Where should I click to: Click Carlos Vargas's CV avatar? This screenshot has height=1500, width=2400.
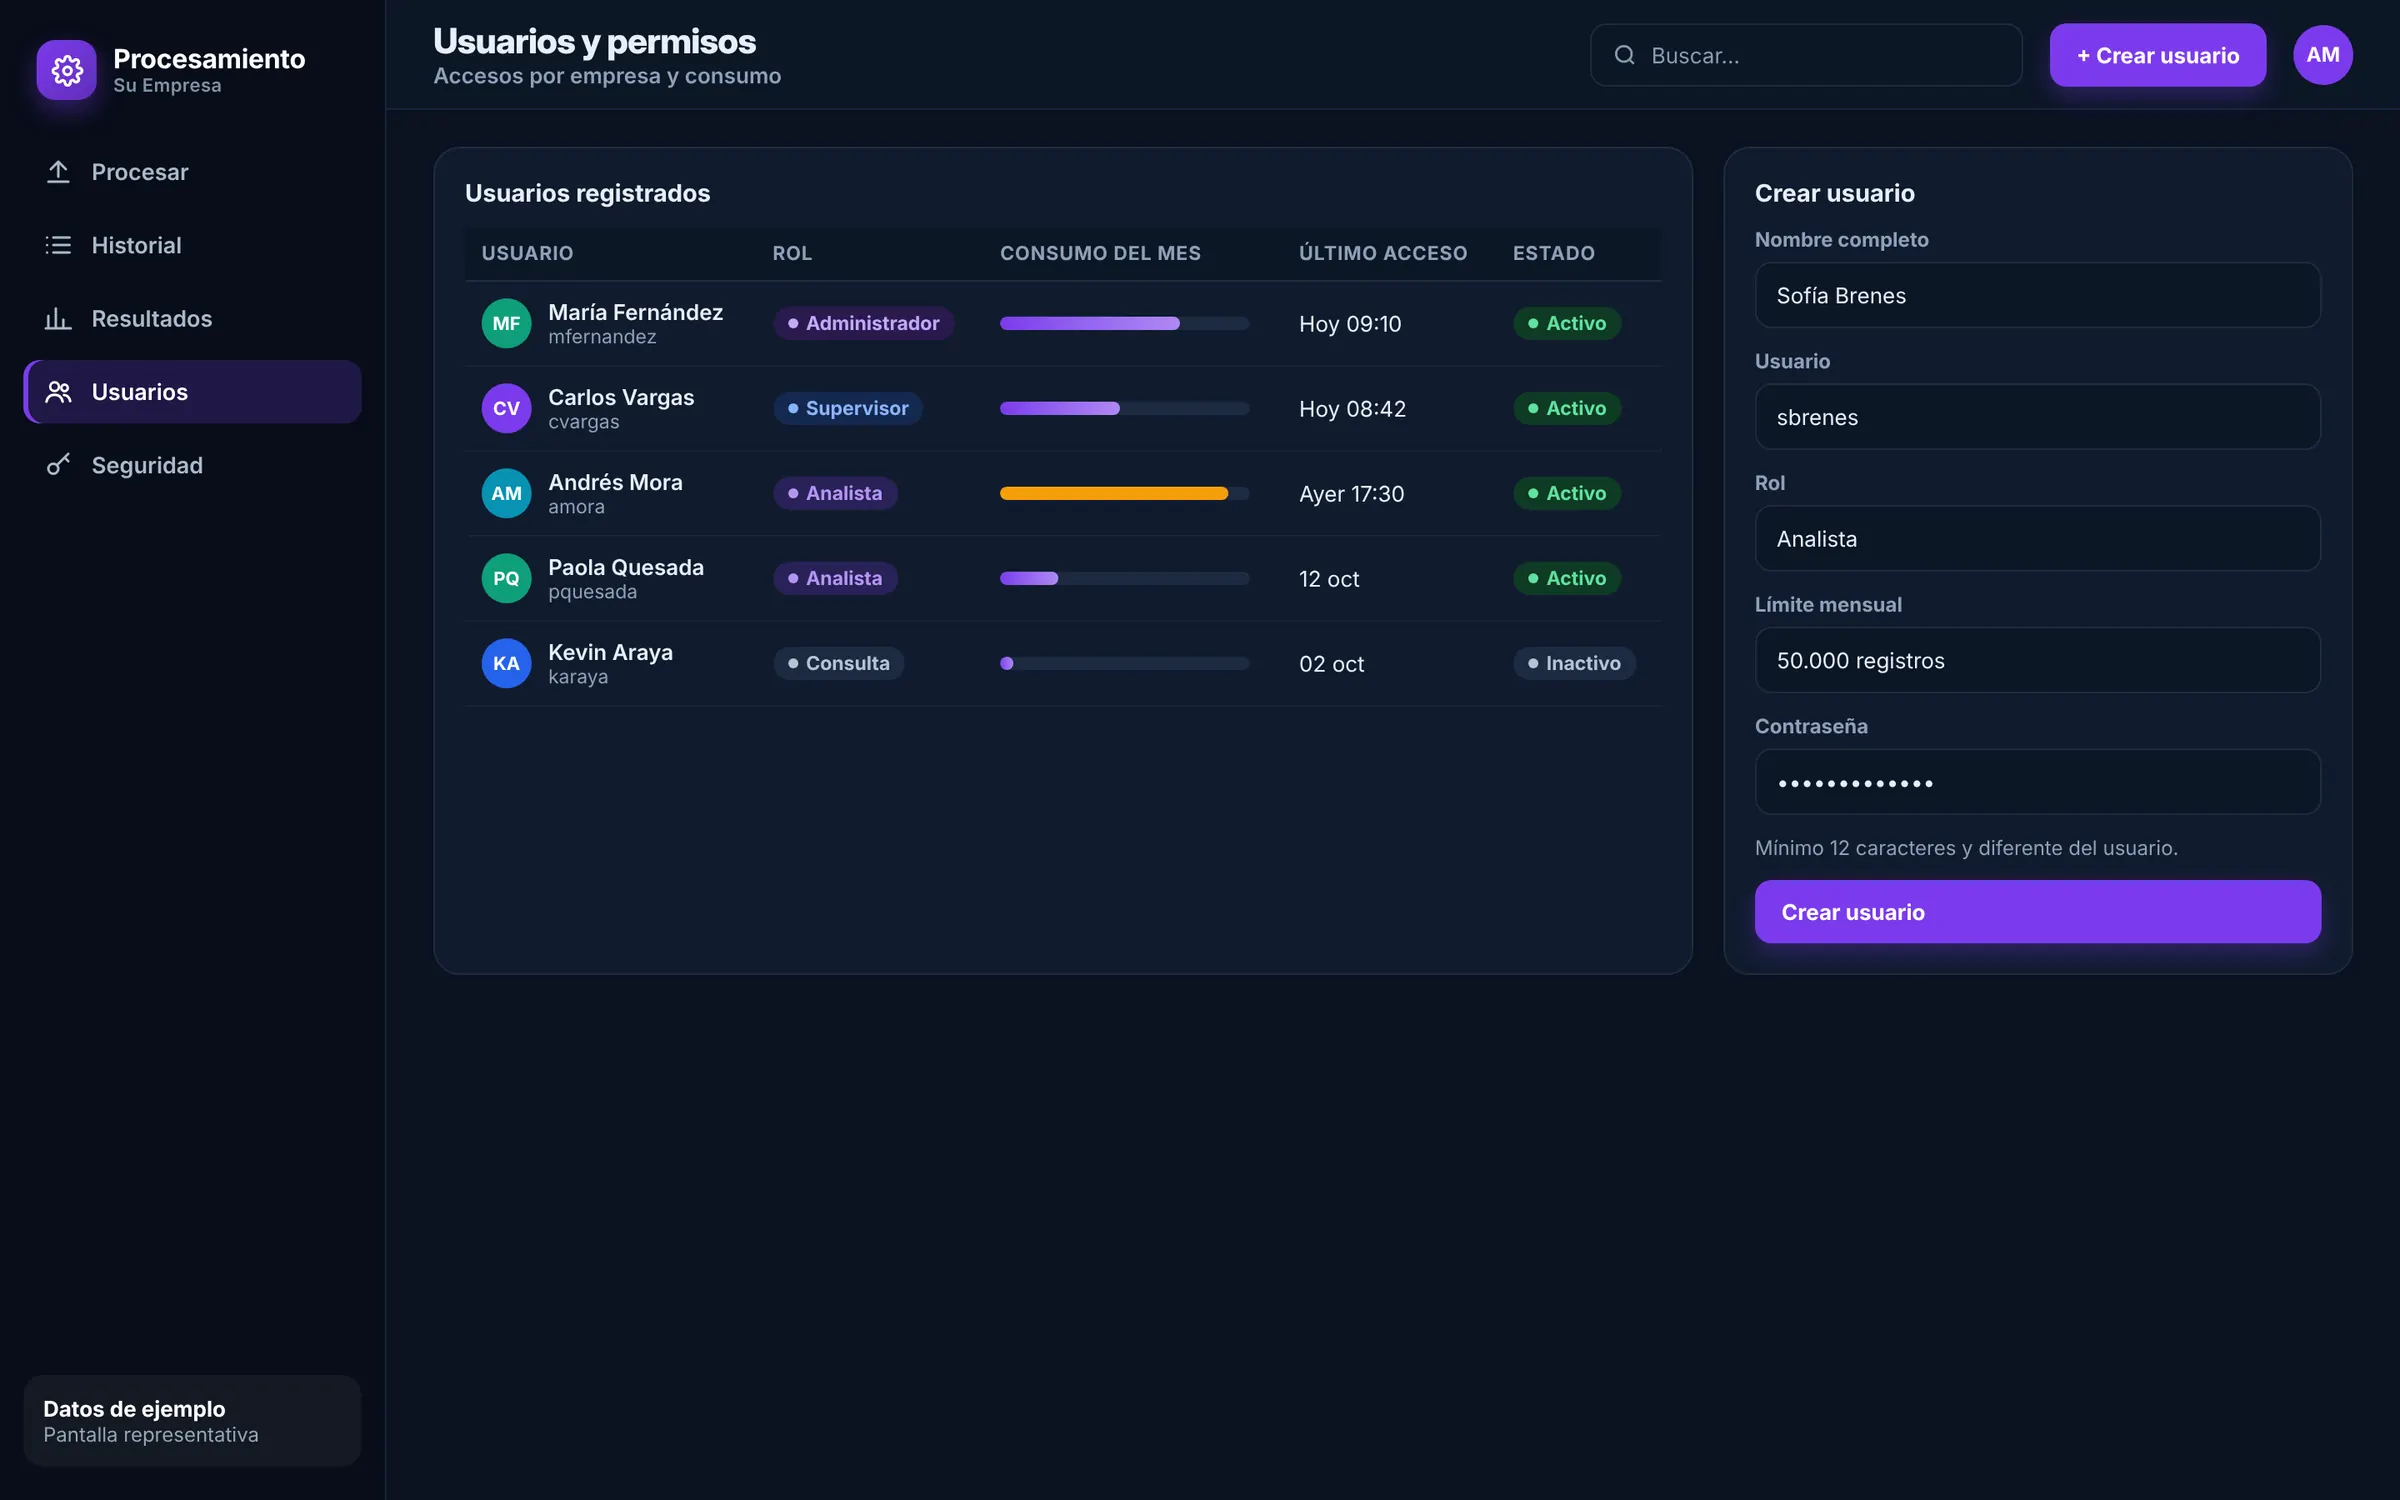click(506, 408)
